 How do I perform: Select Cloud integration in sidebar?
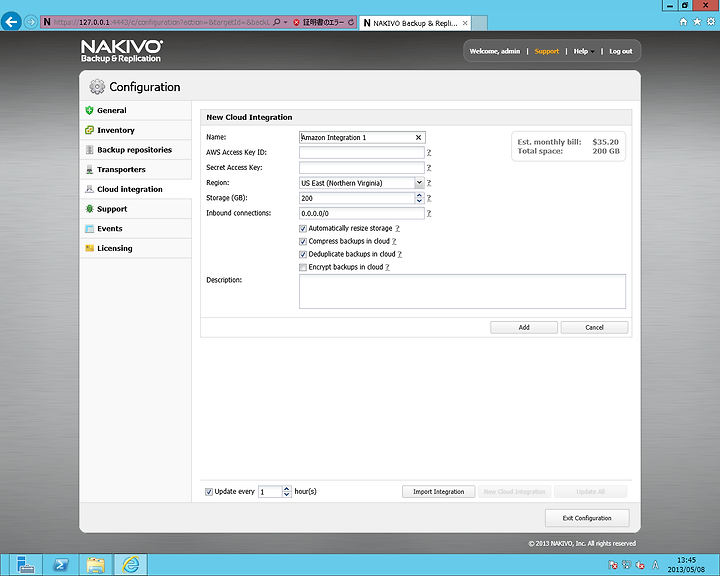(135, 189)
